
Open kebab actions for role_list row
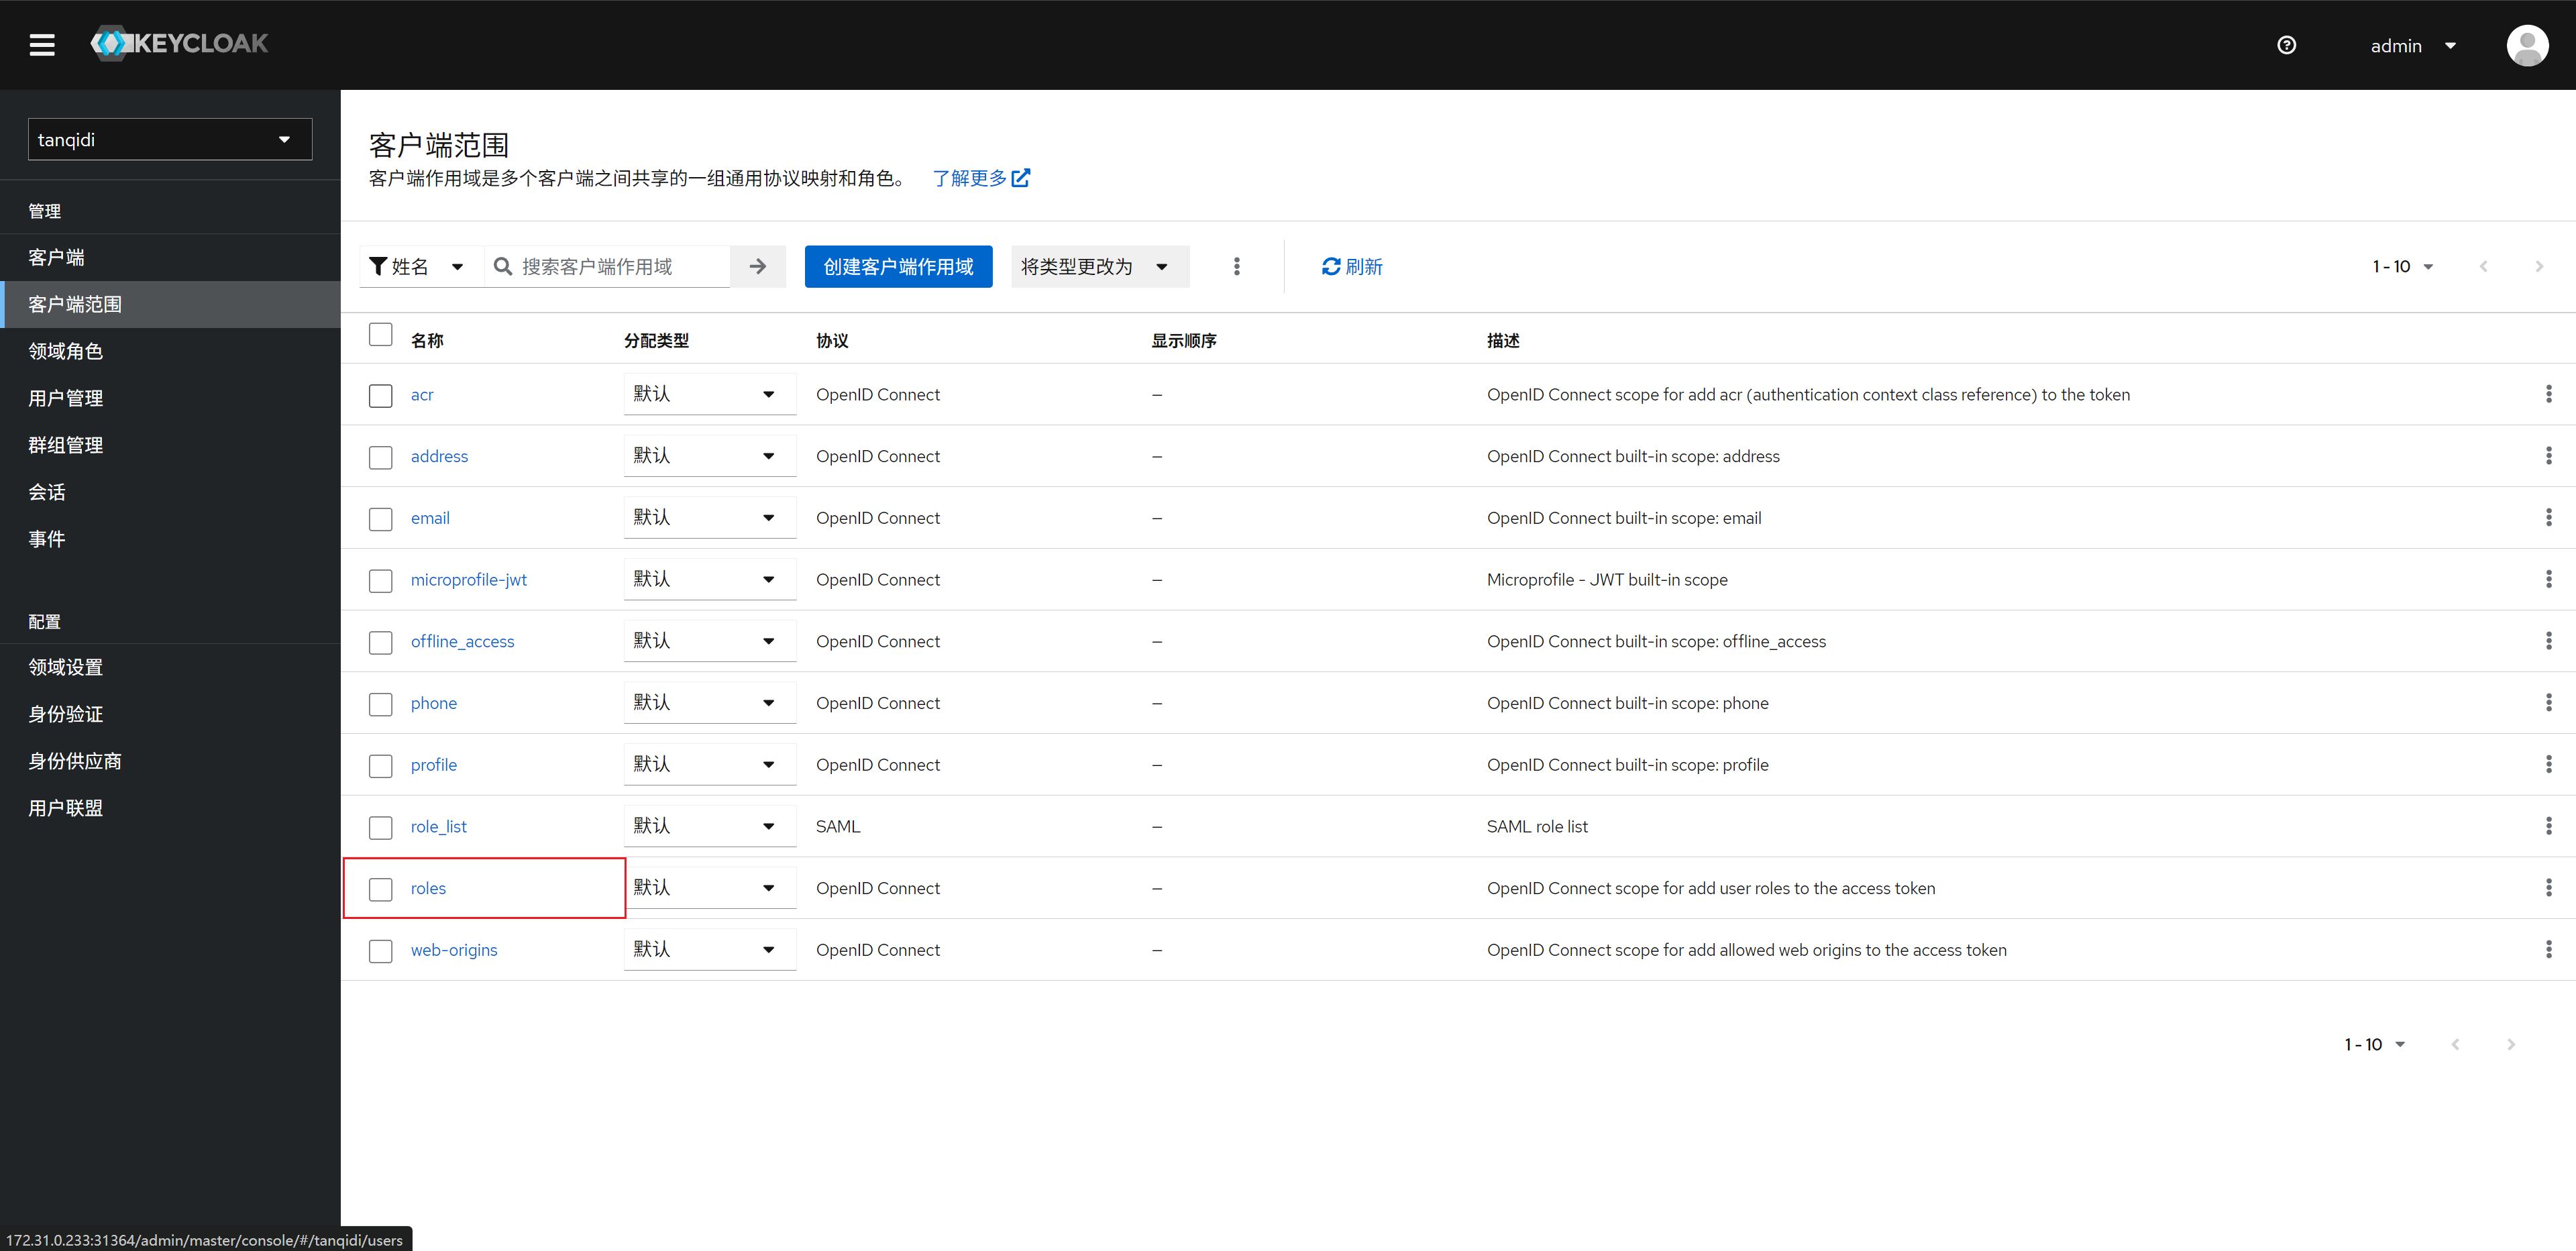tap(2548, 826)
